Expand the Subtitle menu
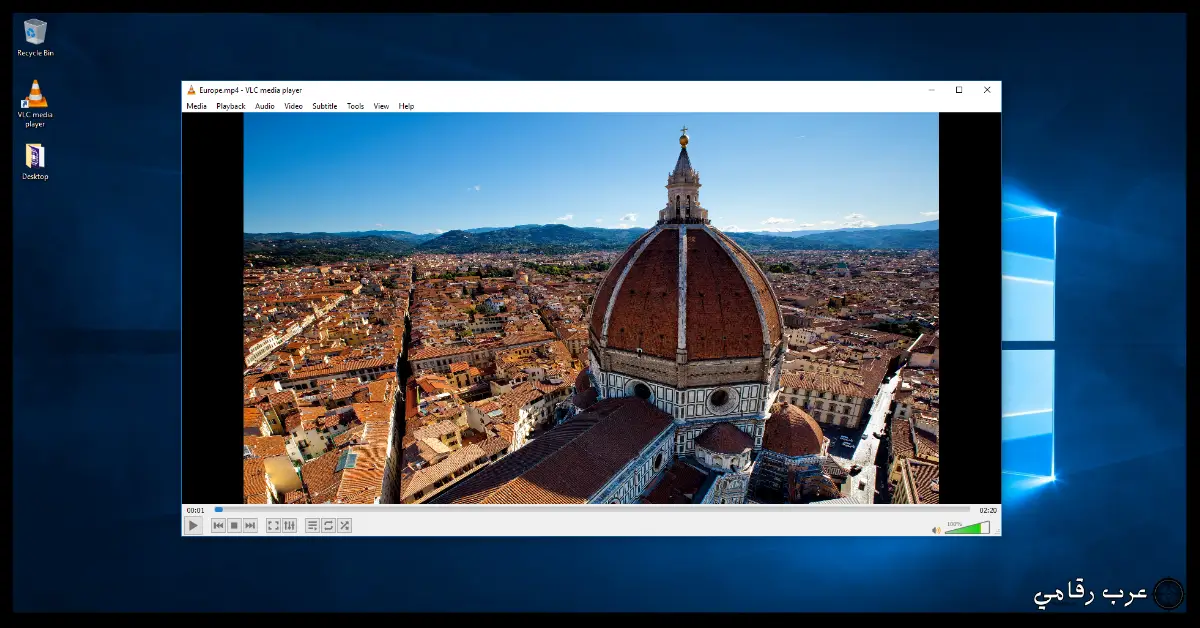 pos(324,106)
